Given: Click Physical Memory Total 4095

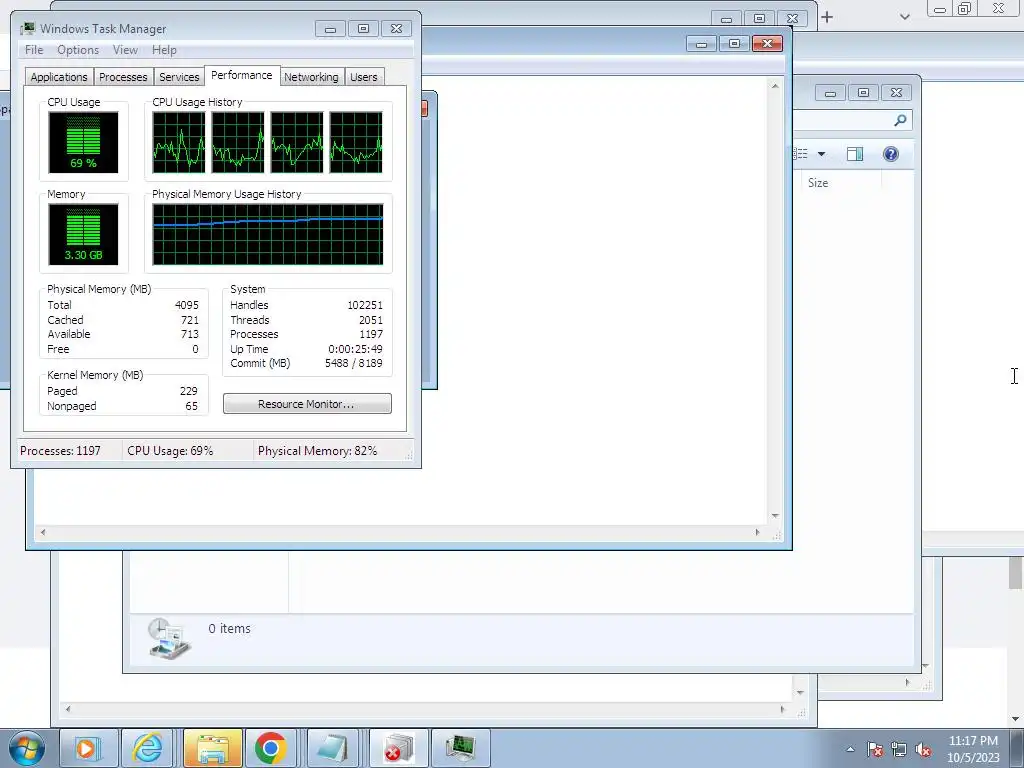Looking at the screenshot, I should point(187,305).
